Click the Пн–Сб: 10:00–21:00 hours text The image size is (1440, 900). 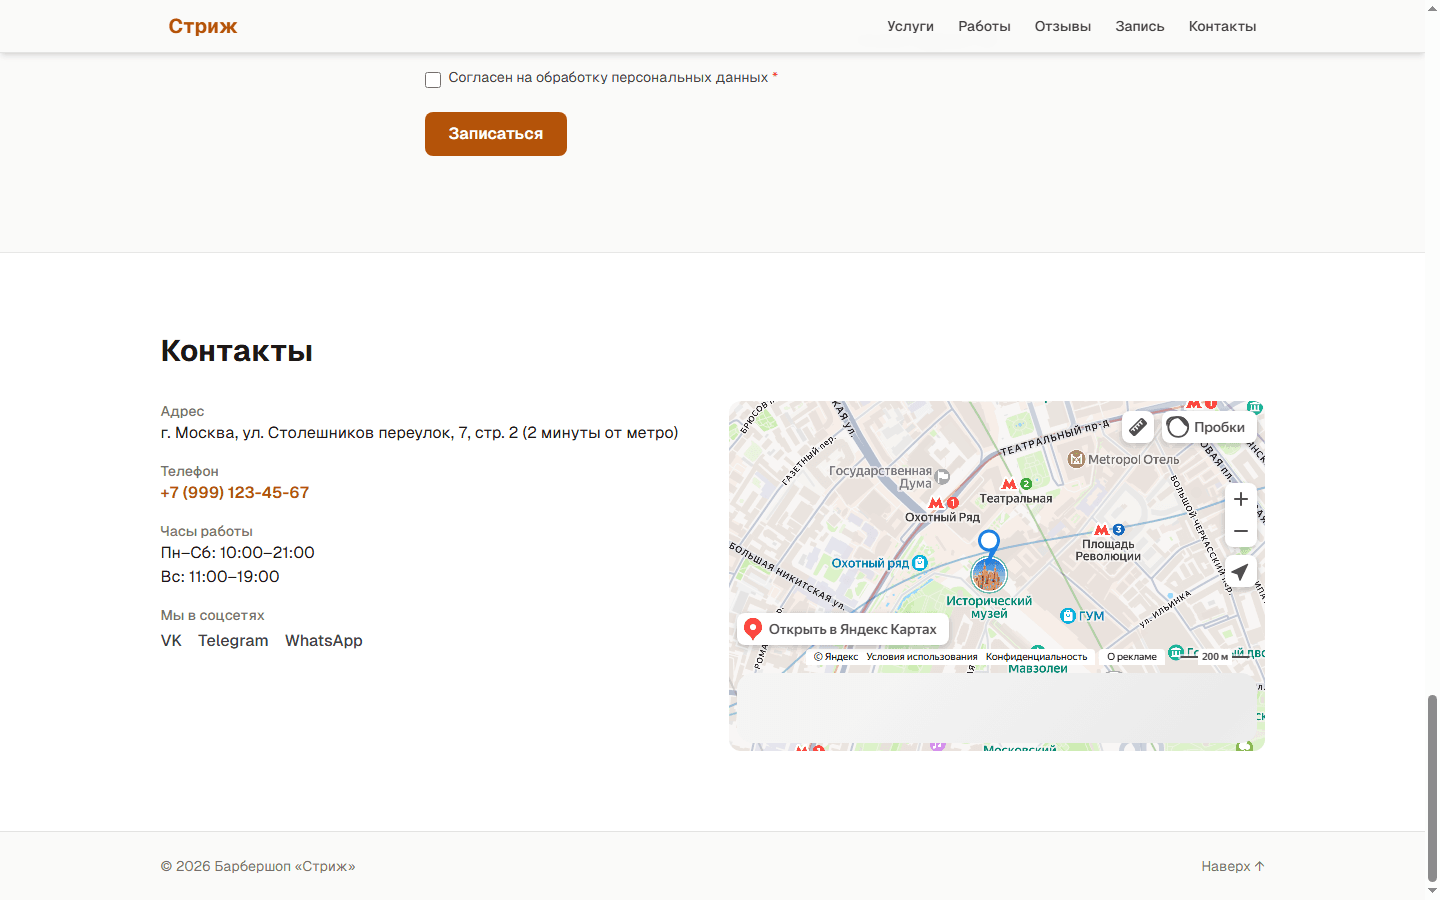tap(238, 552)
